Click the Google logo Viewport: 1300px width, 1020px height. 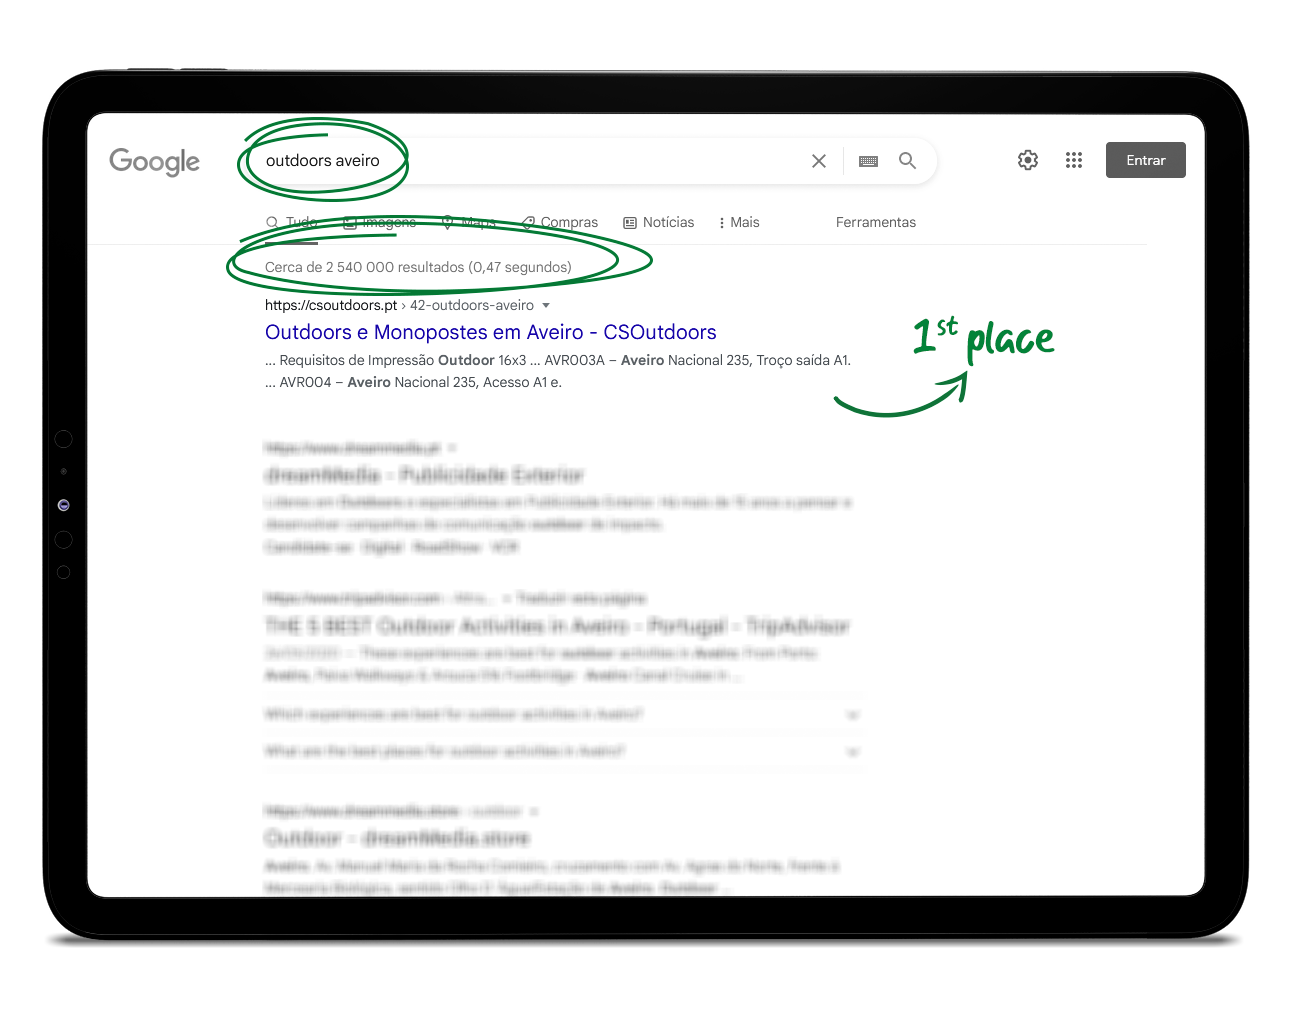coord(154,161)
